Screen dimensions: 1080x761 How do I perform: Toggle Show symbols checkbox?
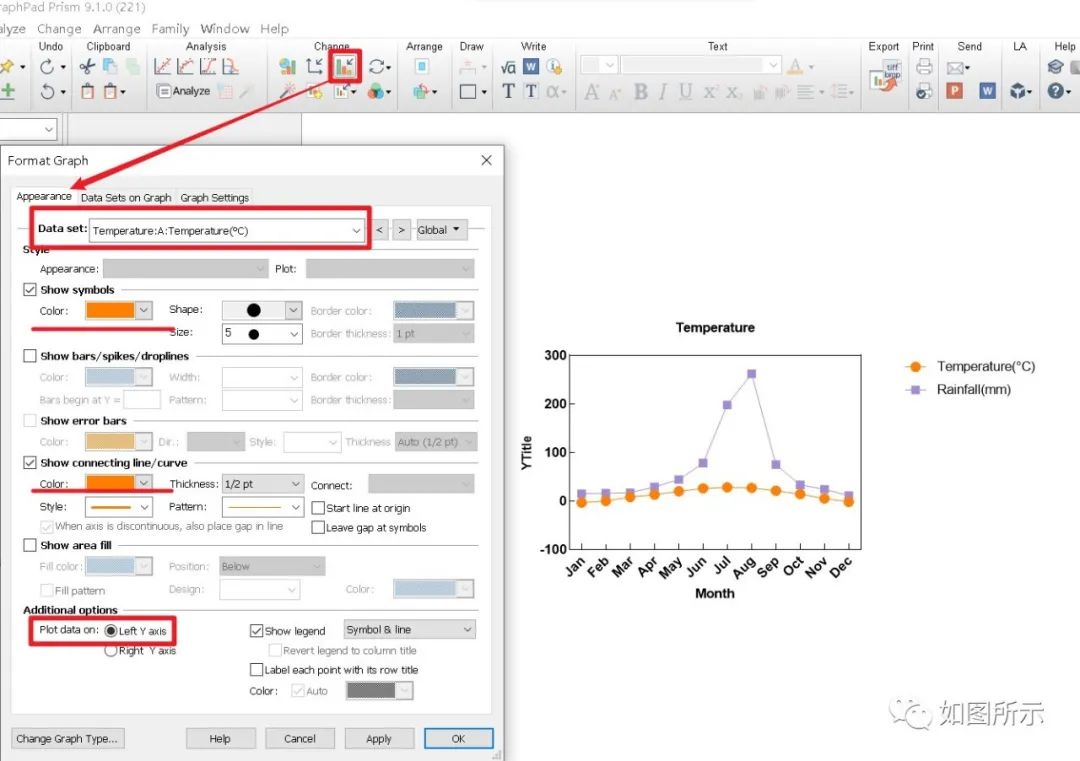[x=30, y=290]
